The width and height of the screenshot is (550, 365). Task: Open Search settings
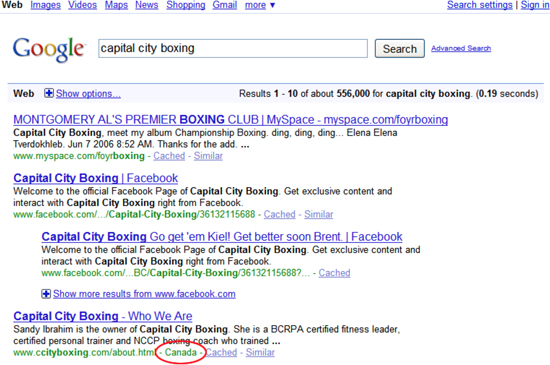[x=479, y=5]
